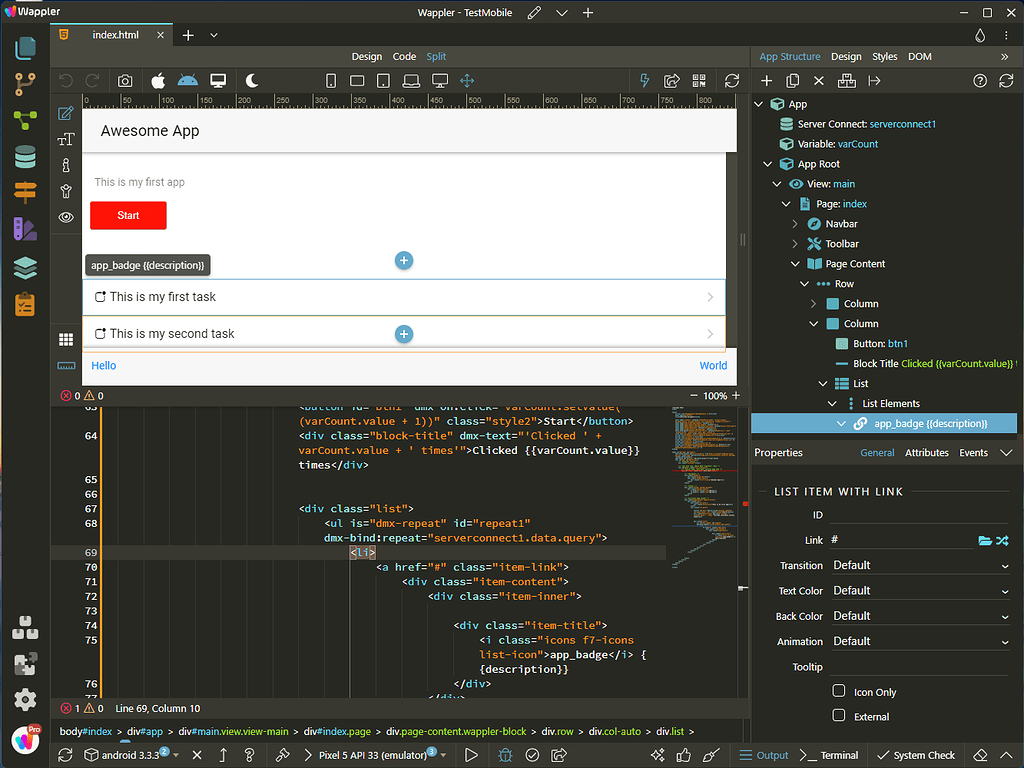Select the Android theme icon

click(187, 81)
